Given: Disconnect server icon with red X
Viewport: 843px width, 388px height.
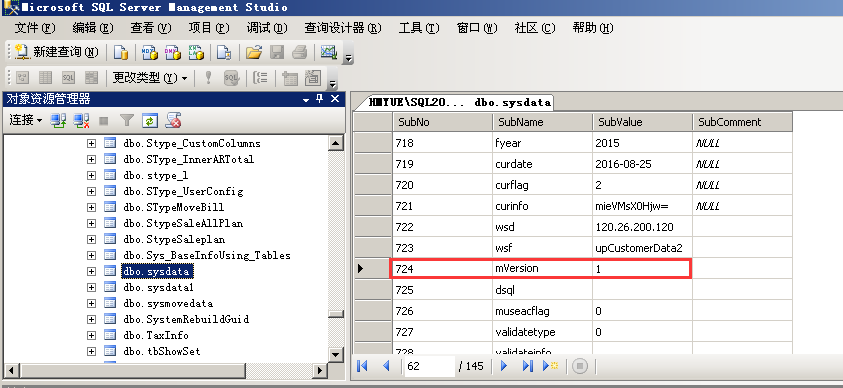Looking at the screenshot, I should 81,120.
